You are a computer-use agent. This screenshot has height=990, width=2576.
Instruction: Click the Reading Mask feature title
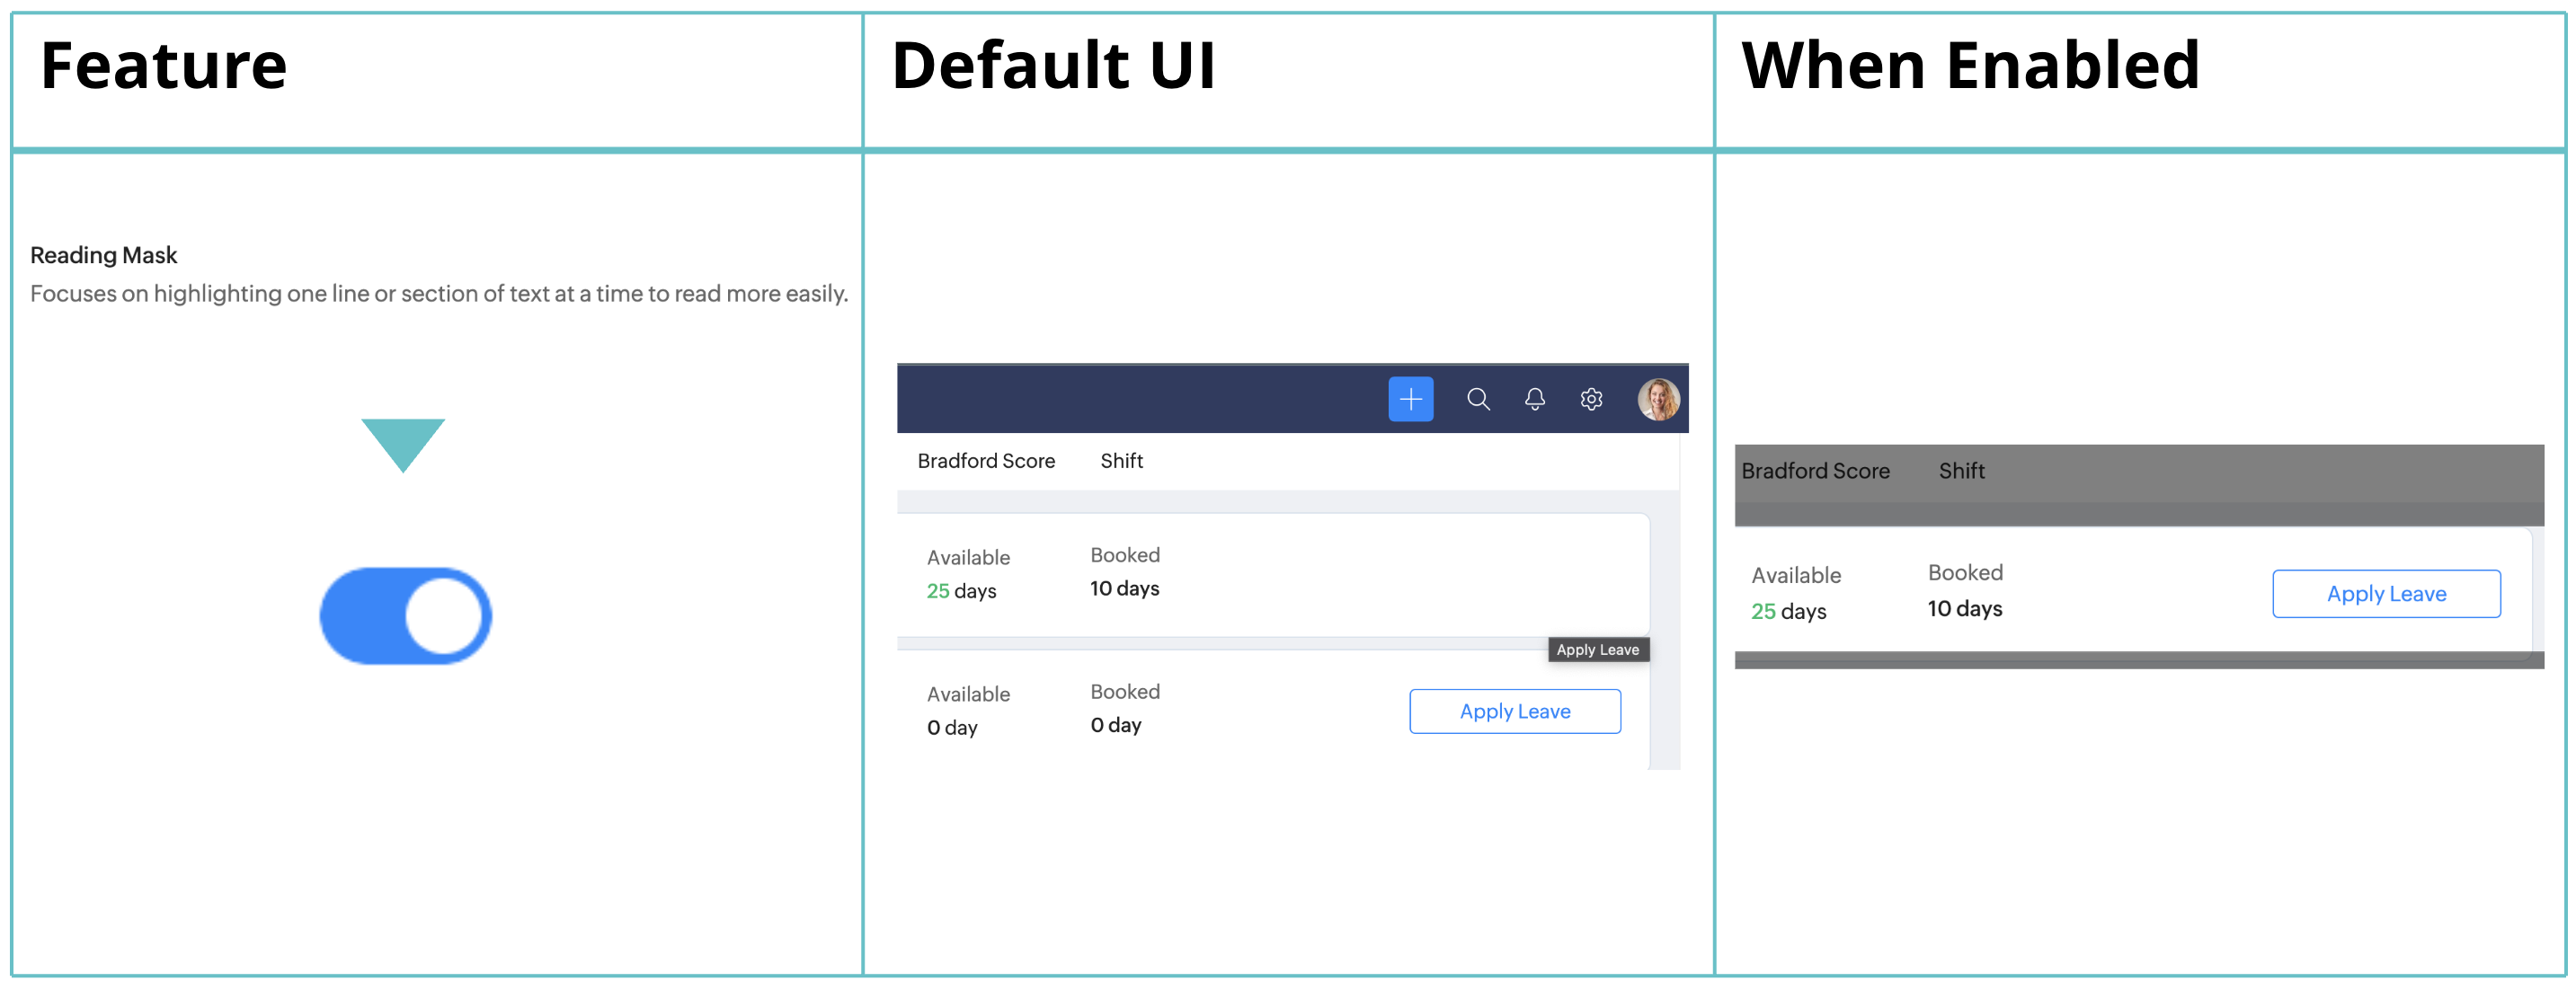(x=103, y=255)
